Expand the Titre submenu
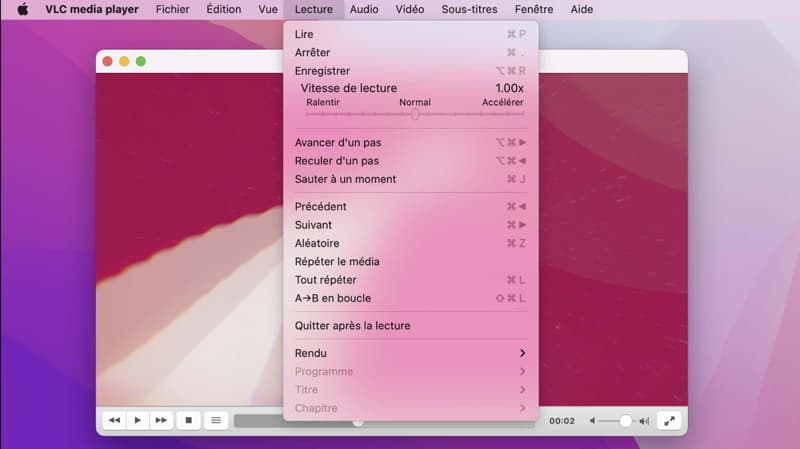Screen dimensions: 800x449 click(x=411, y=390)
